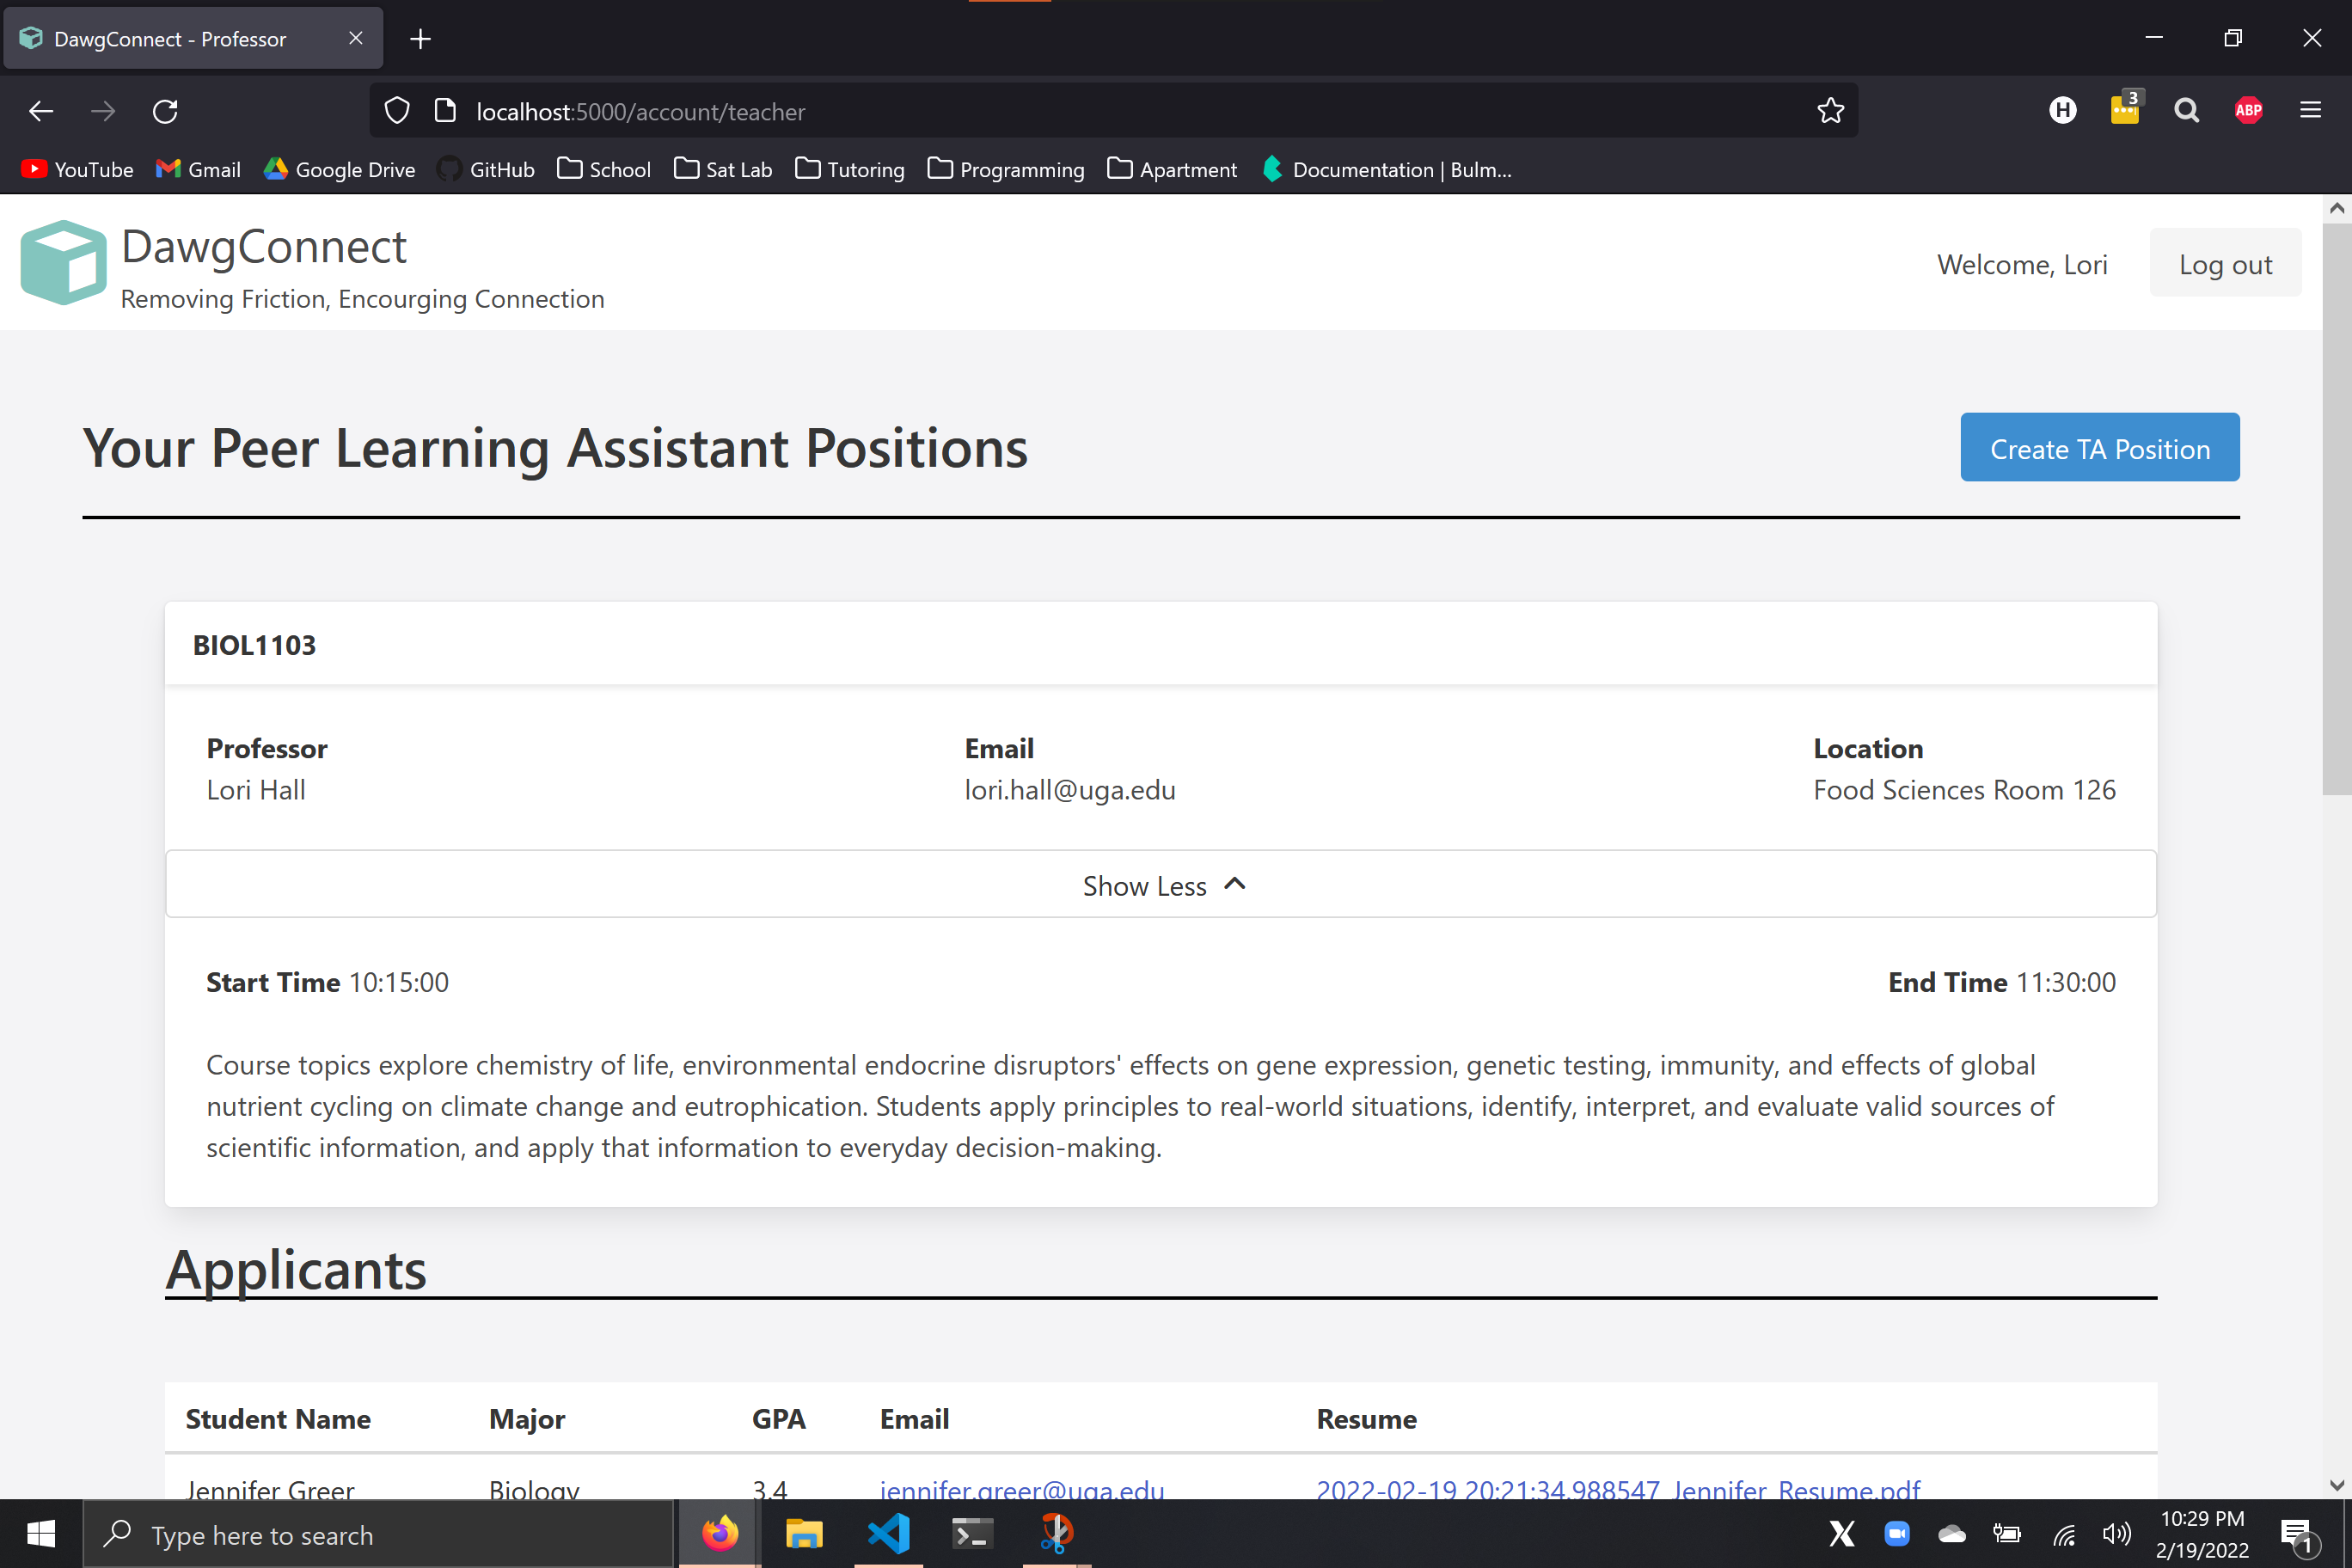Click the browser reload icon
Image resolution: width=2352 pixels, height=1568 pixels.
click(x=165, y=111)
